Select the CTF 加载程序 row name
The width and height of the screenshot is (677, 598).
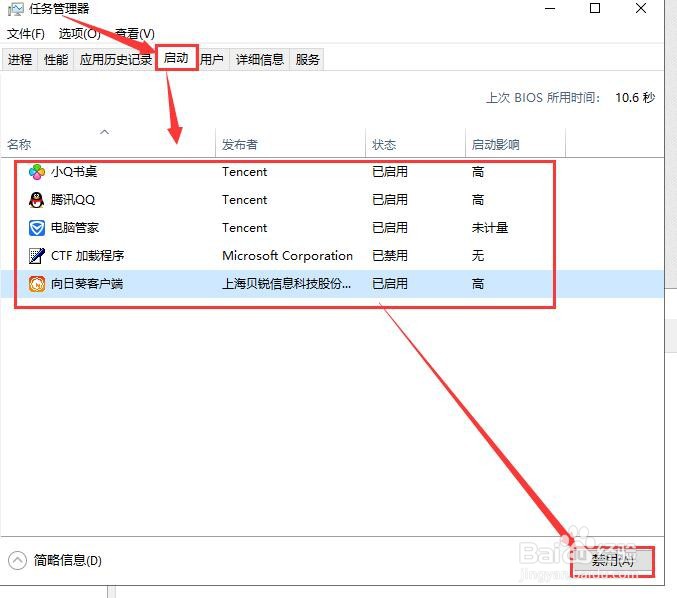(x=88, y=256)
